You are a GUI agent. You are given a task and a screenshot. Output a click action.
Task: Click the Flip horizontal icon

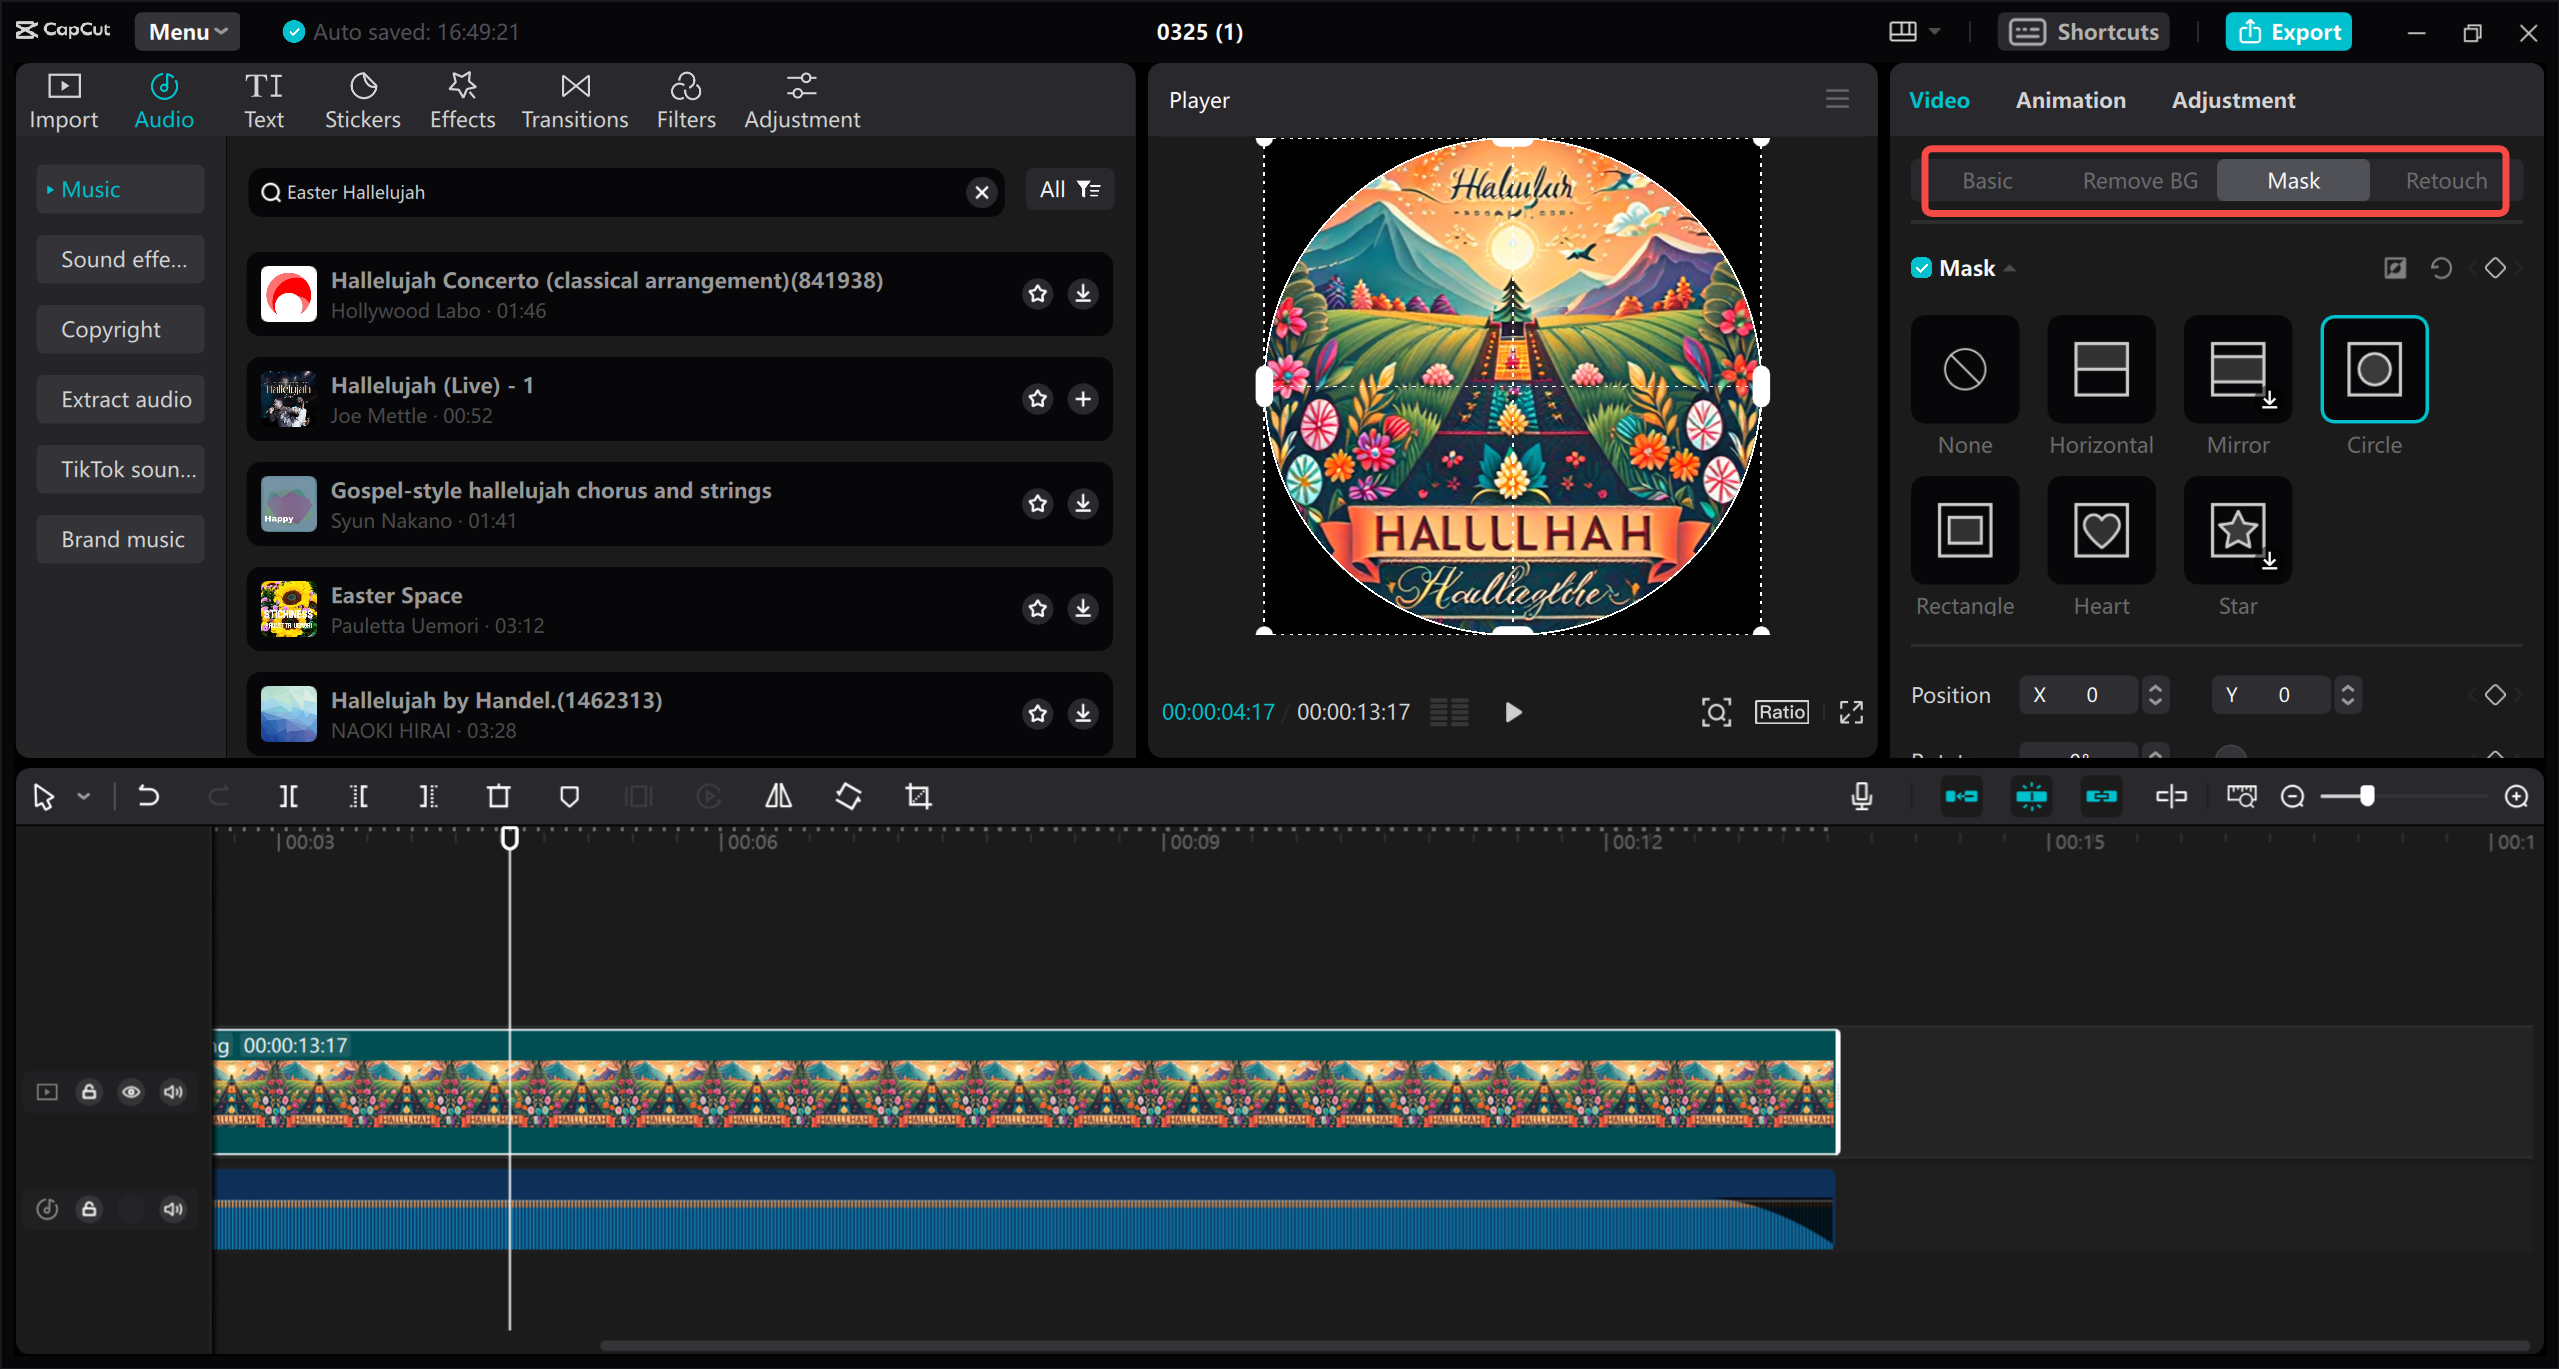779,795
